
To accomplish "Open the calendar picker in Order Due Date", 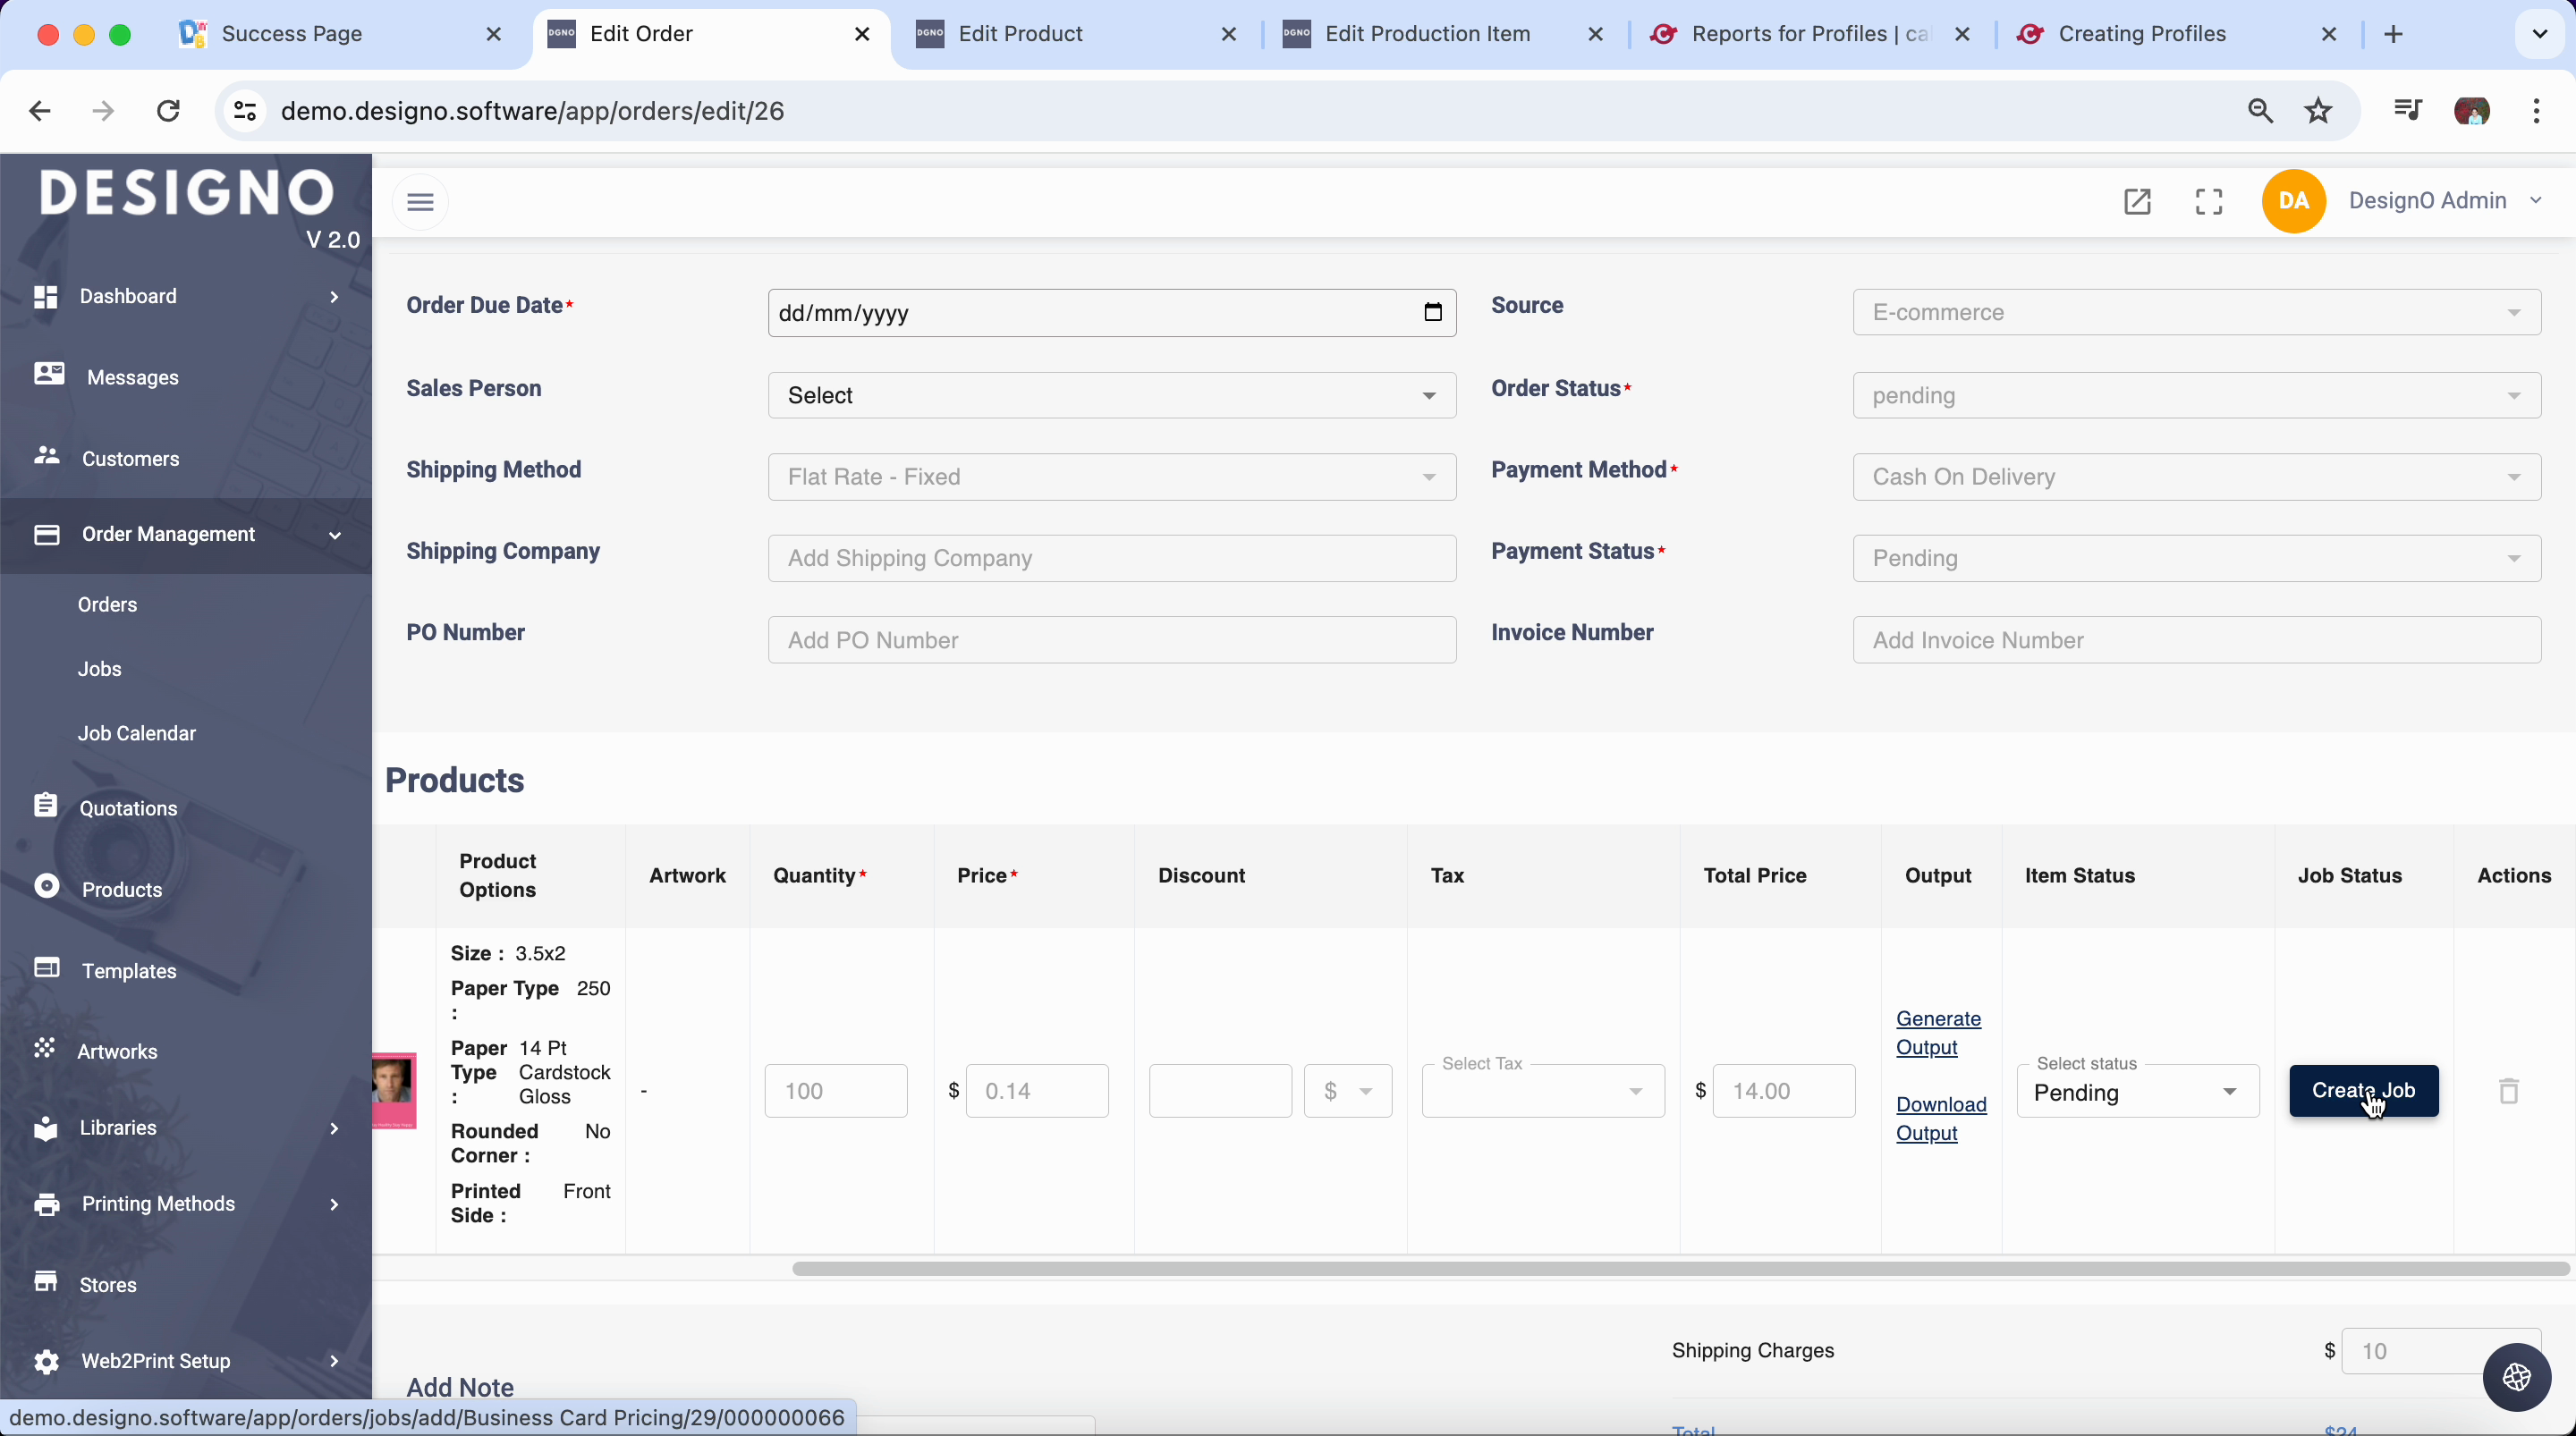I will click(x=1432, y=313).
